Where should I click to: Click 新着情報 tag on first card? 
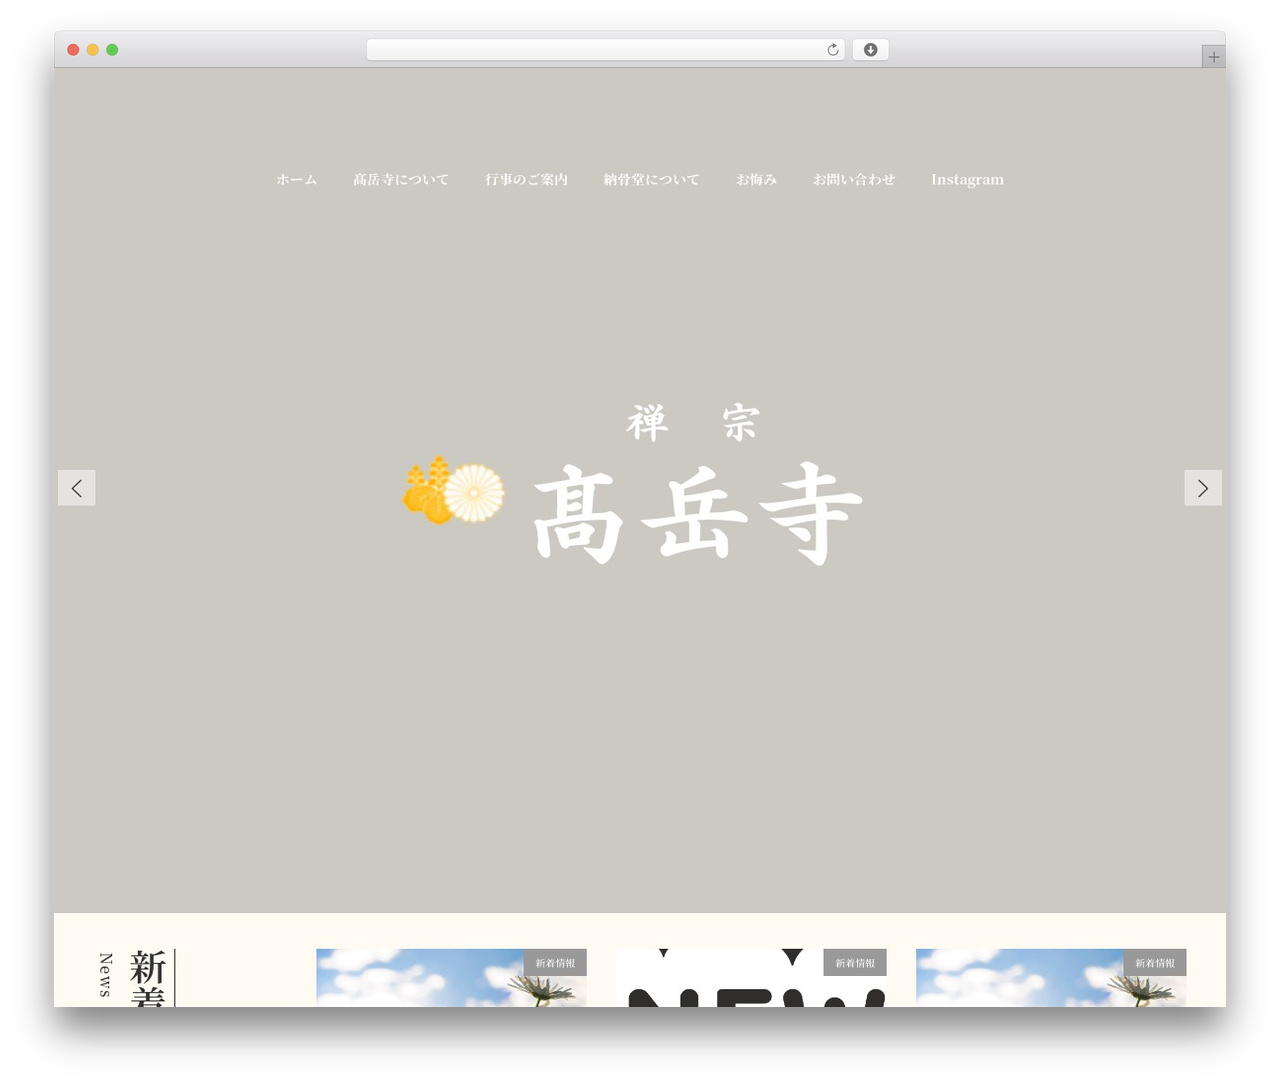point(555,963)
